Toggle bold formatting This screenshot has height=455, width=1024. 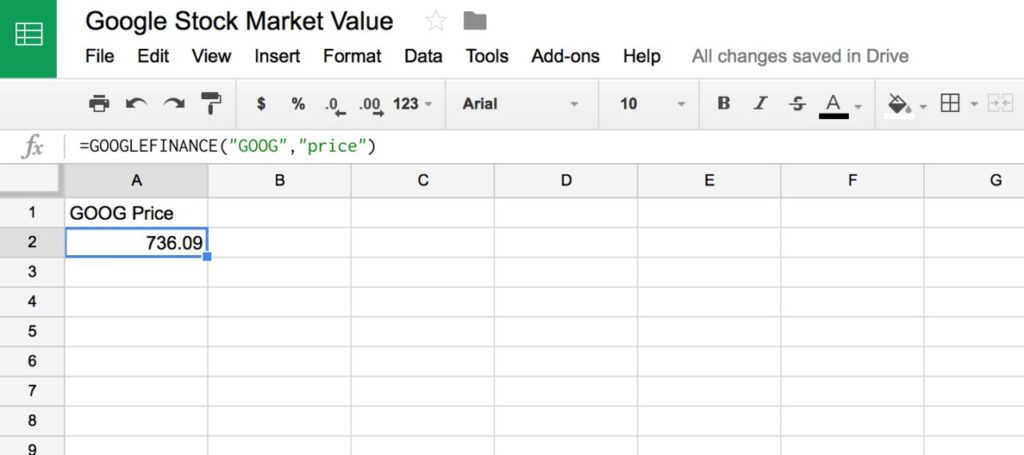click(724, 103)
